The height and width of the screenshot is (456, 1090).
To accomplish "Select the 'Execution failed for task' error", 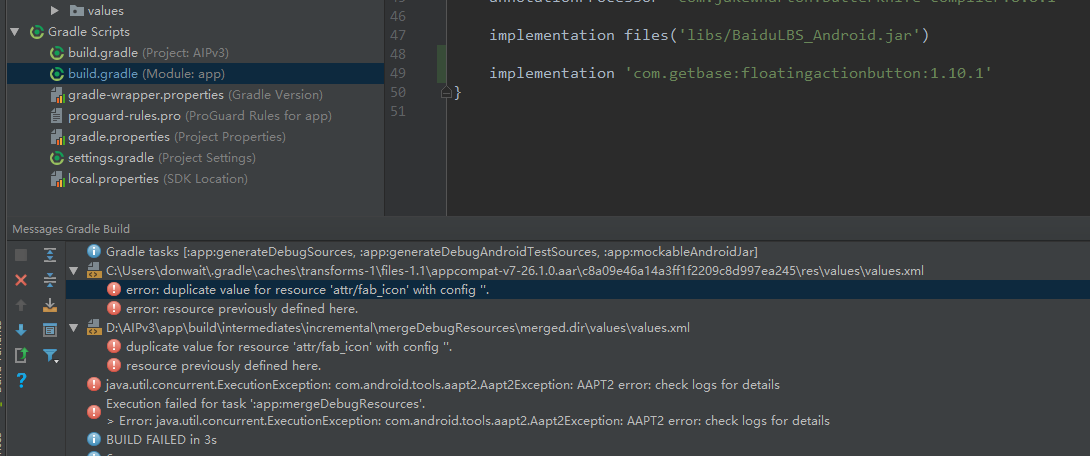I will (x=266, y=403).
